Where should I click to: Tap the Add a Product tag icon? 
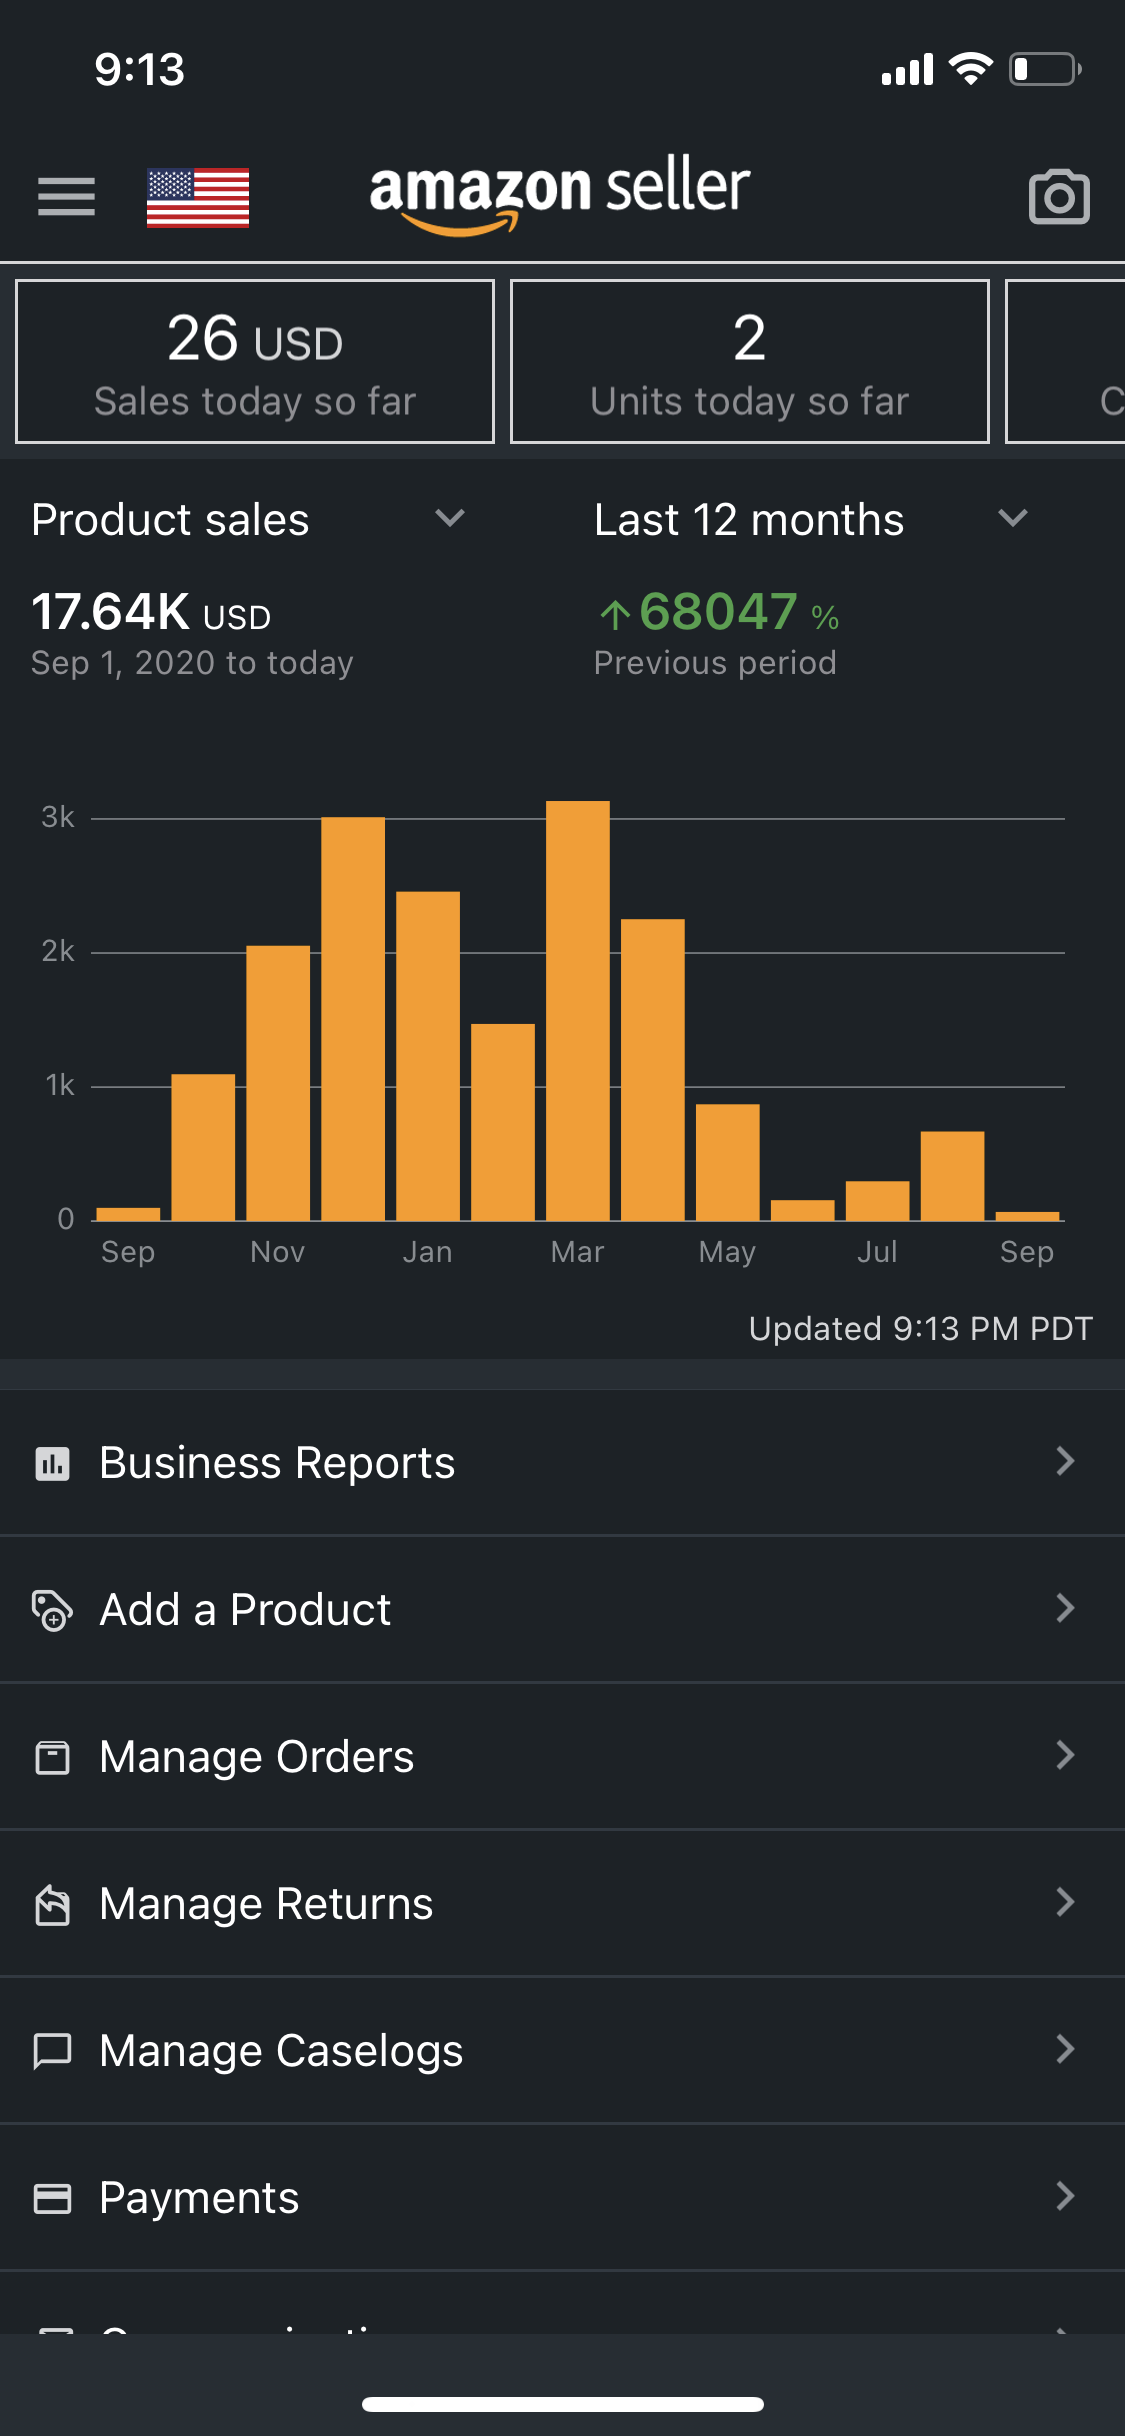pos(52,1610)
